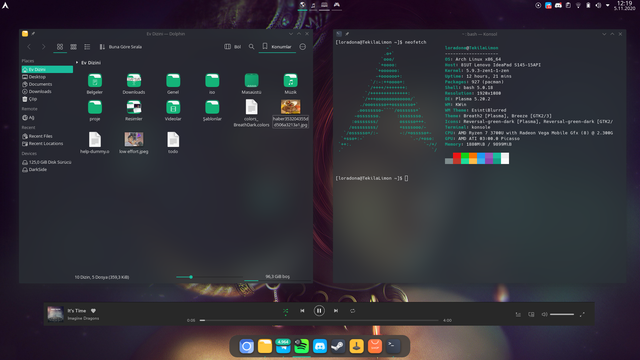Open the connect to device menu

click(531, 314)
